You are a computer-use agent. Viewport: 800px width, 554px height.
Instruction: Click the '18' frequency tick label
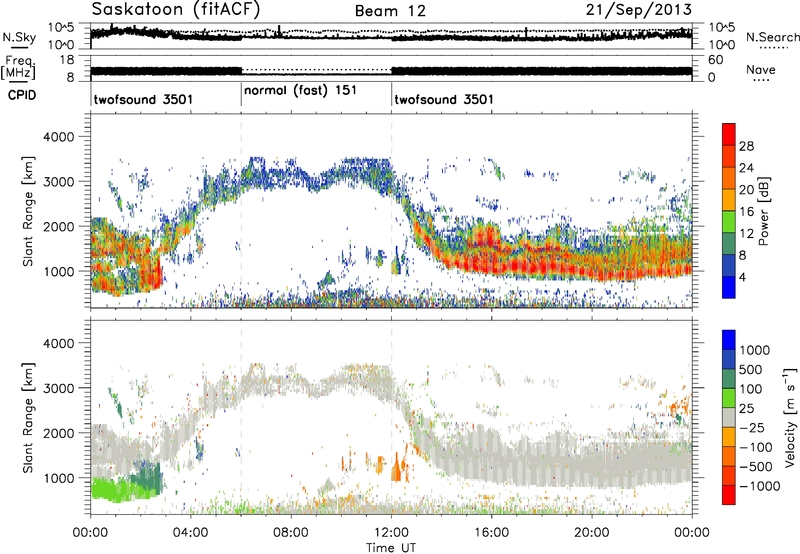coord(67,60)
